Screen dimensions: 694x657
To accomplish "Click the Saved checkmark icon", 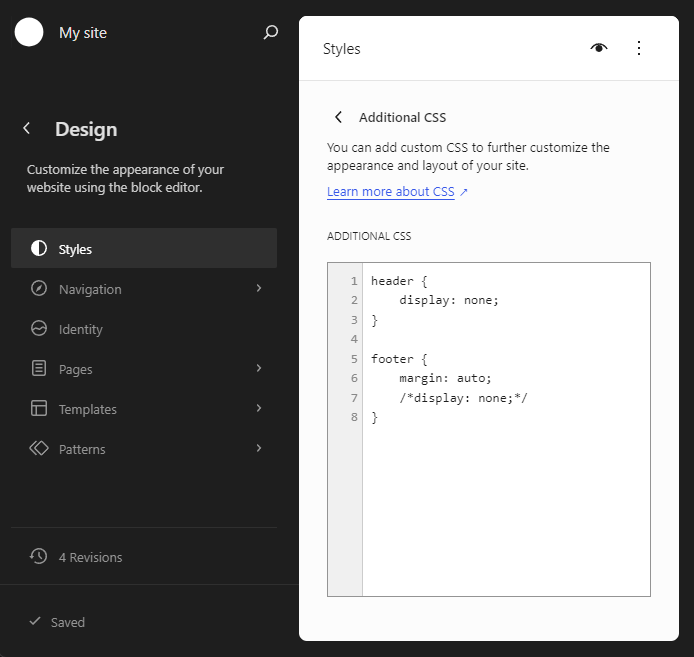I will (35, 621).
